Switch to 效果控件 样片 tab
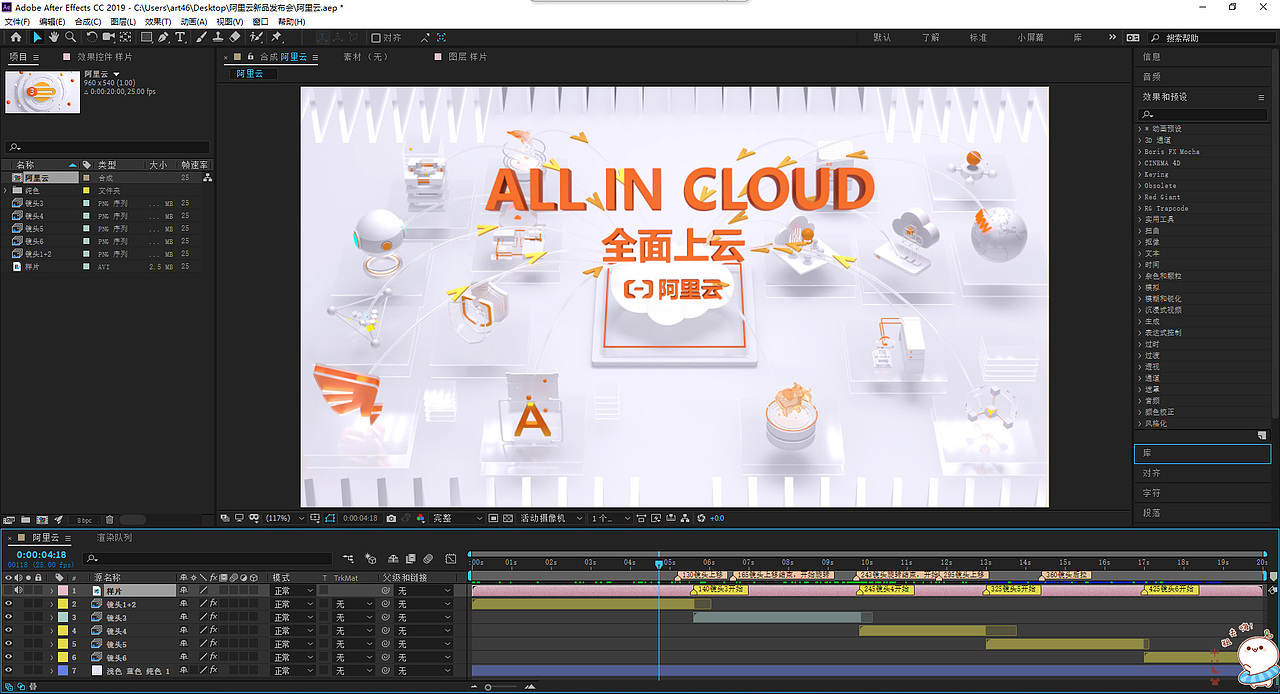The image size is (1280, 694). pyautogui.click(x=104, y=57)
